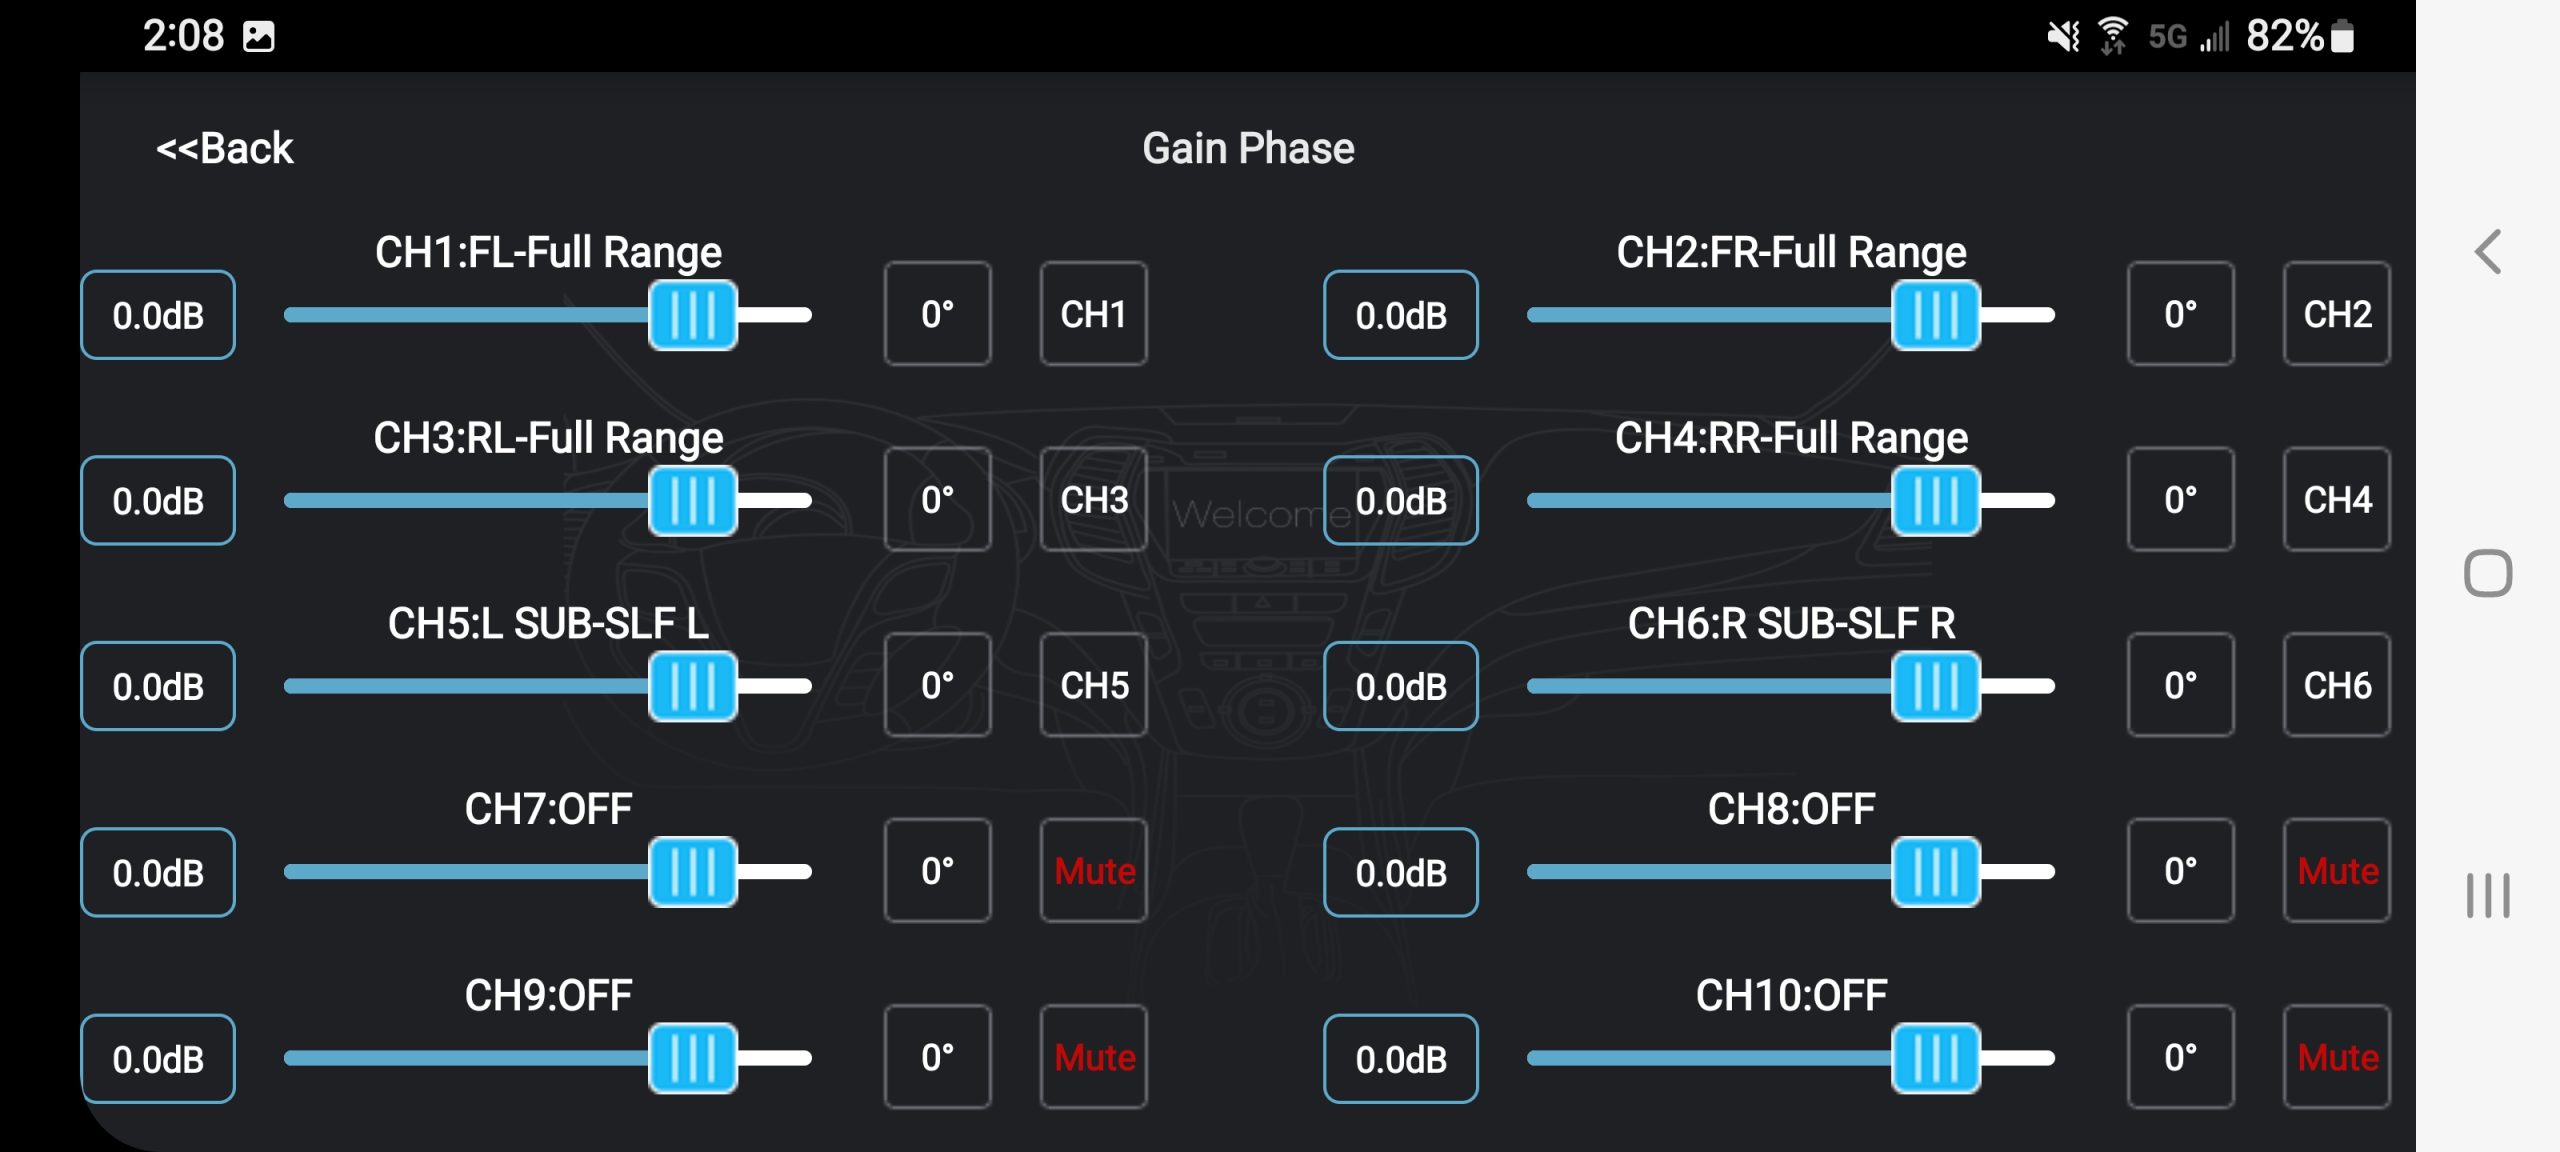Tap the image notification icon near clock

259,37
